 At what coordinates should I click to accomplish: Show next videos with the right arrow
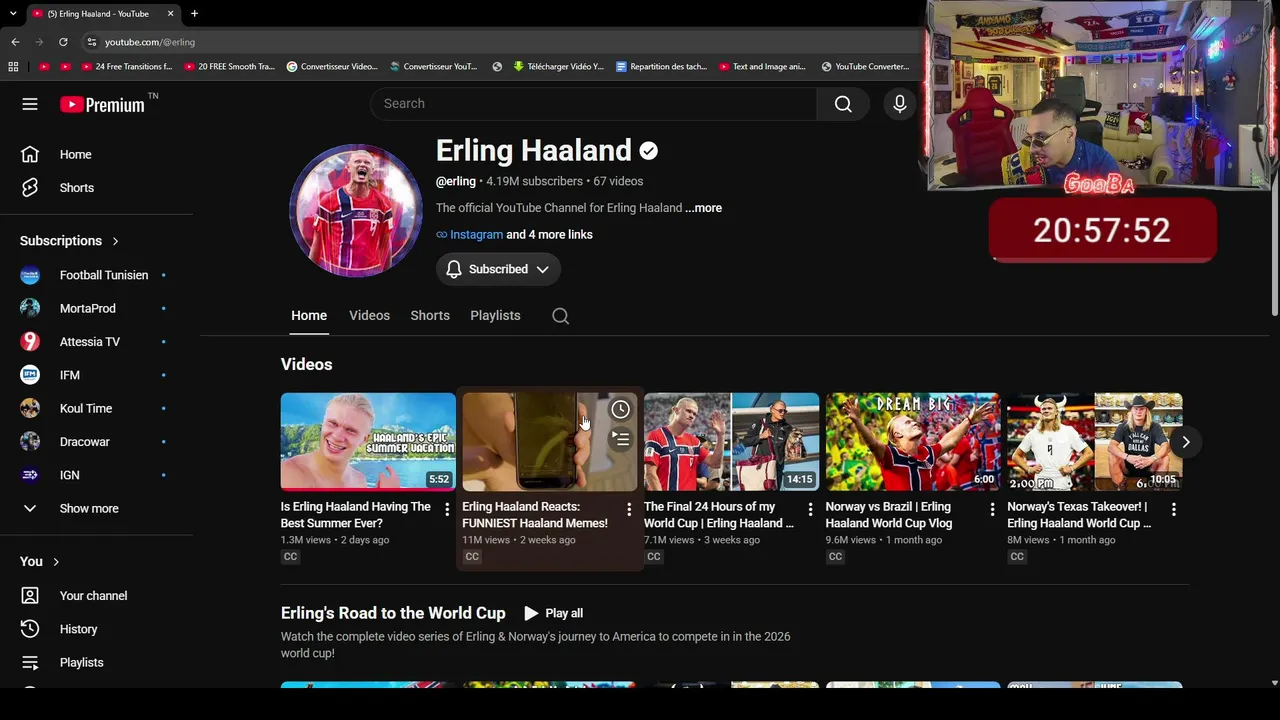tap(1185, 442)
